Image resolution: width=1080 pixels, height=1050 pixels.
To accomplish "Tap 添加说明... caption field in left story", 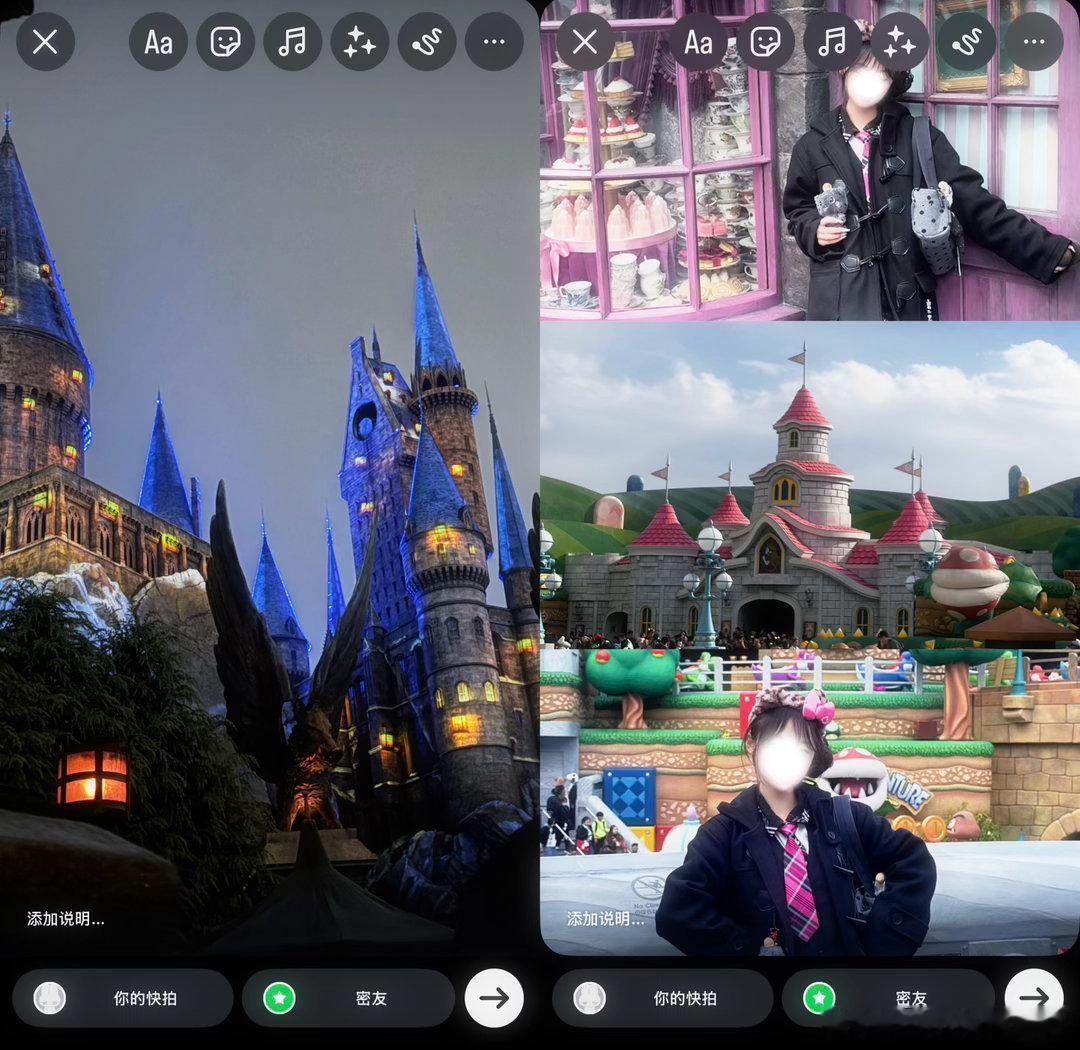I will click(66, 918).
